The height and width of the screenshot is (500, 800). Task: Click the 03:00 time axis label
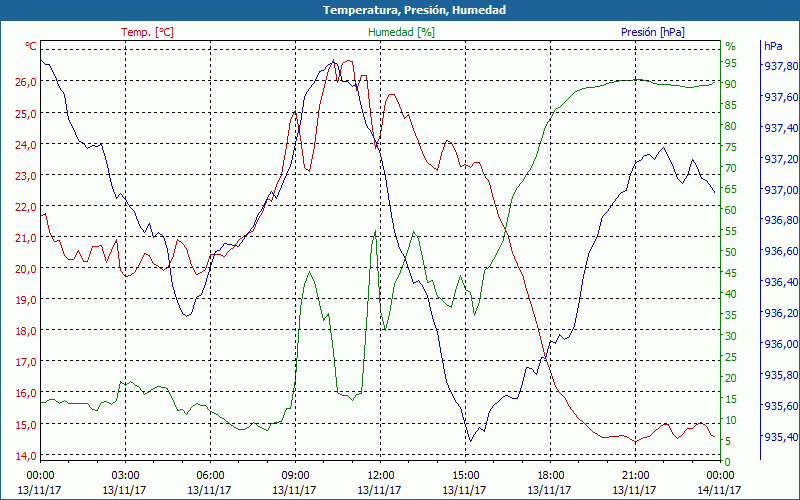tap(125, 476)
